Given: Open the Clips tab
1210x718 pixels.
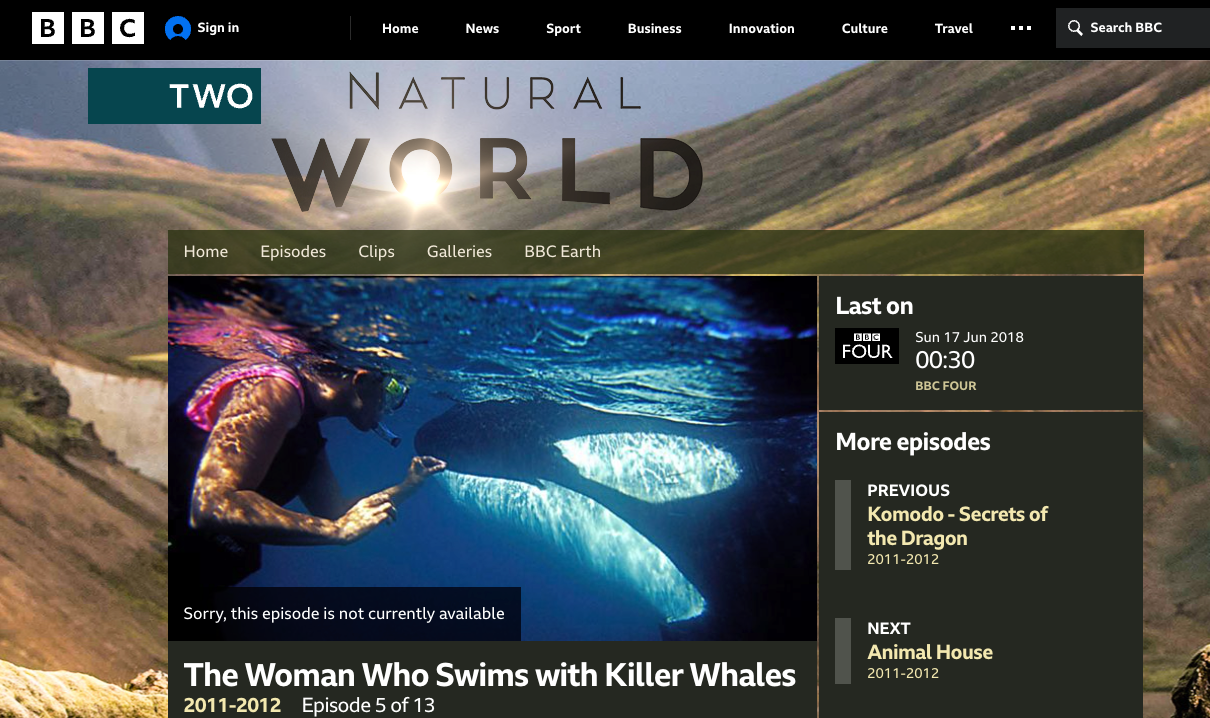Looking at the screenshot, I should (x=376, y=252).
